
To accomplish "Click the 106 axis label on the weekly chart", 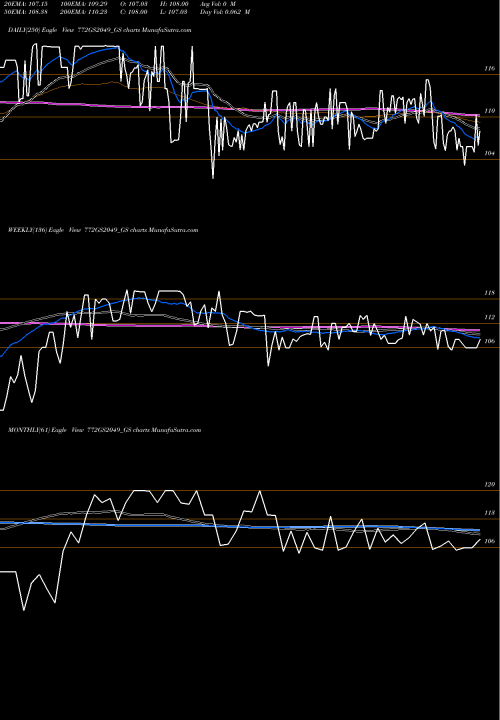I will [490, 341].
